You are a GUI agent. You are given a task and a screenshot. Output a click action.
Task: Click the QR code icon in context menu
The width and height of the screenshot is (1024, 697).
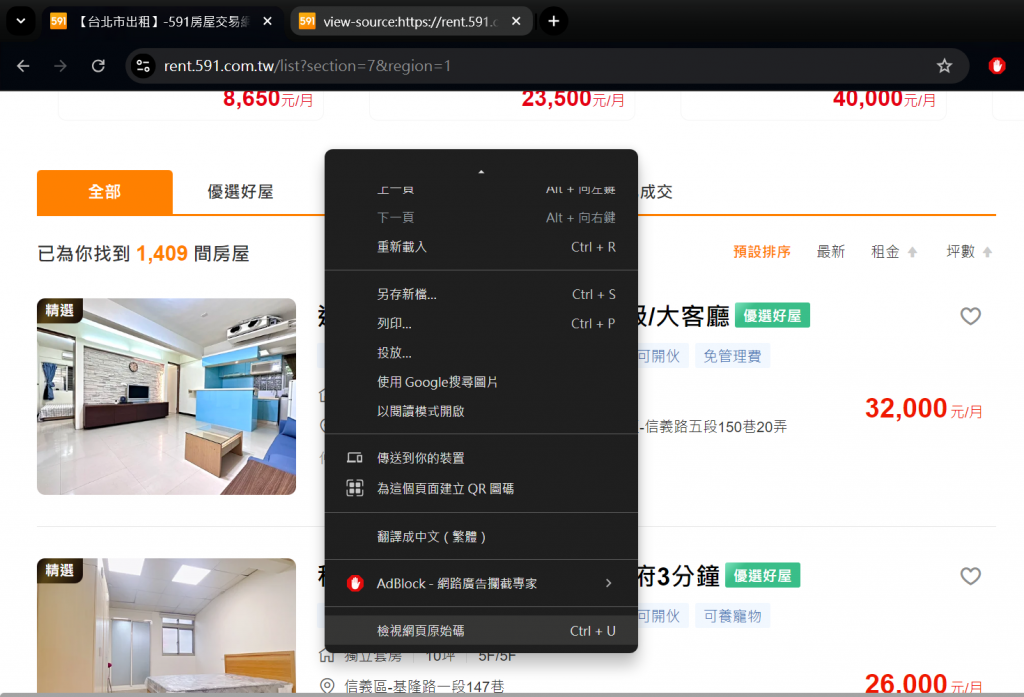click(x=355, y=488)
